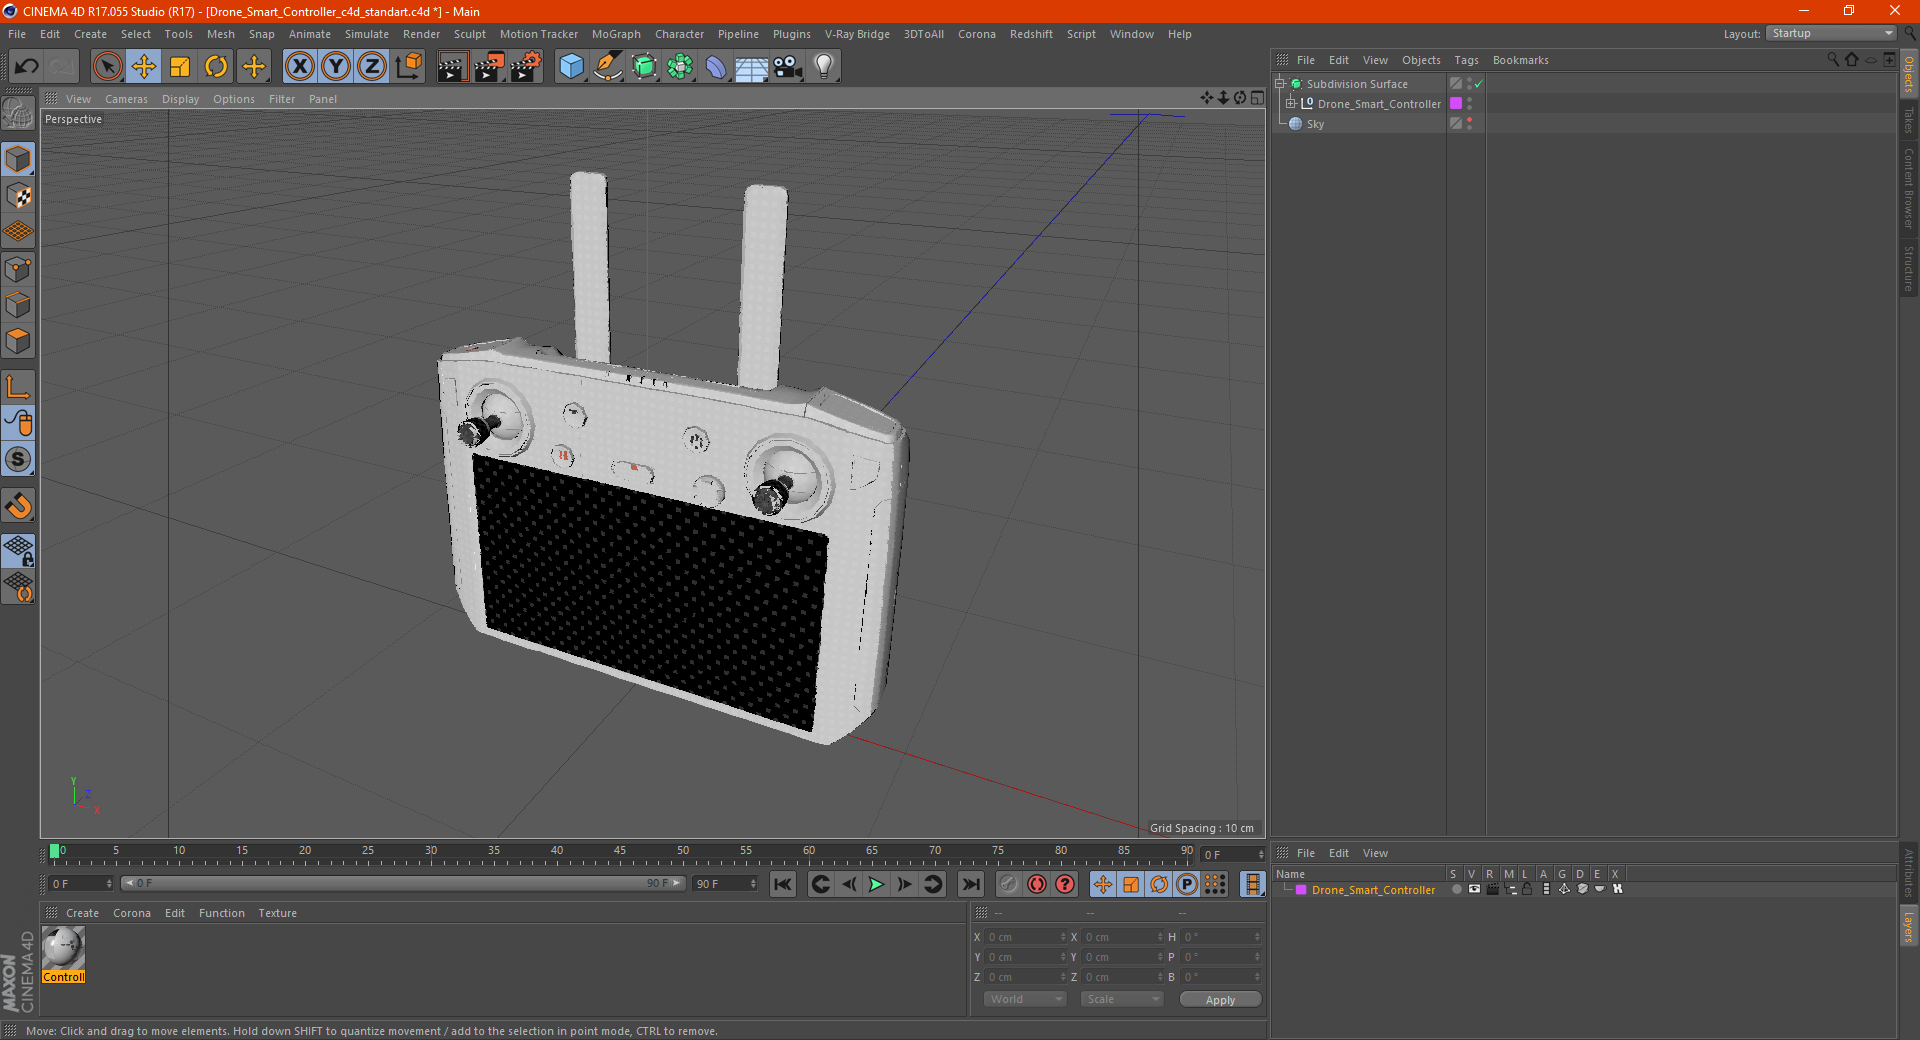Open the Layers side tab
Viewport: 1920px width, 1040px height.
click(1909, 927)
